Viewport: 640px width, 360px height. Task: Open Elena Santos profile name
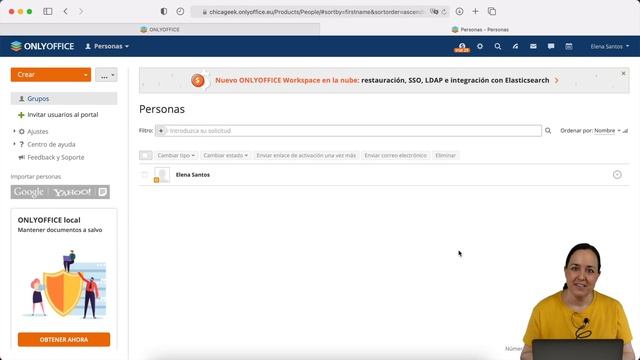193,175
